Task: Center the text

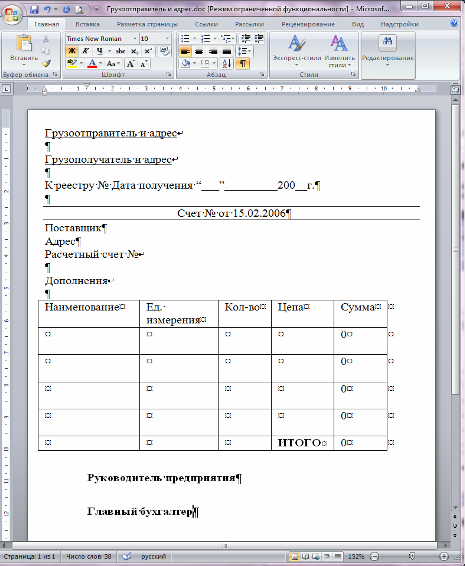Action: [x=199, y=51]
